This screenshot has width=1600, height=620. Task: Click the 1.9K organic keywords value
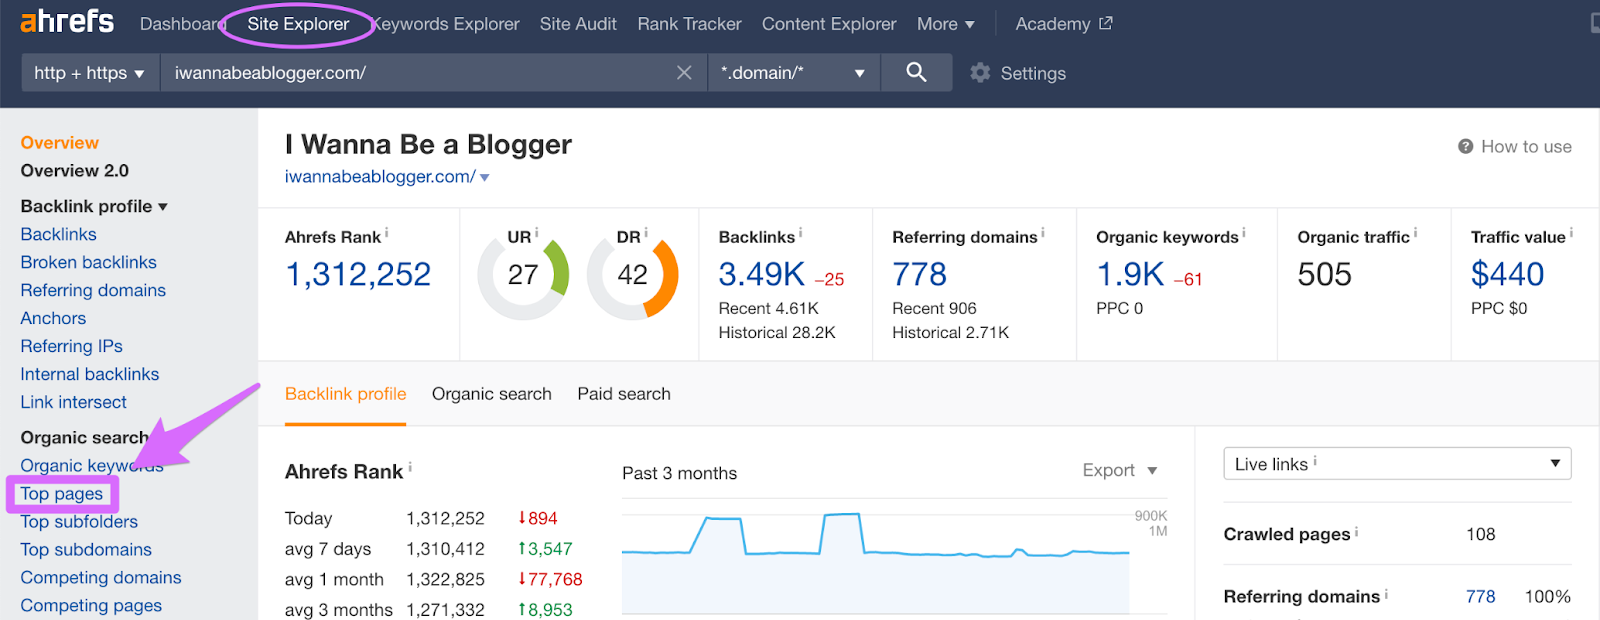(1130, 274)
